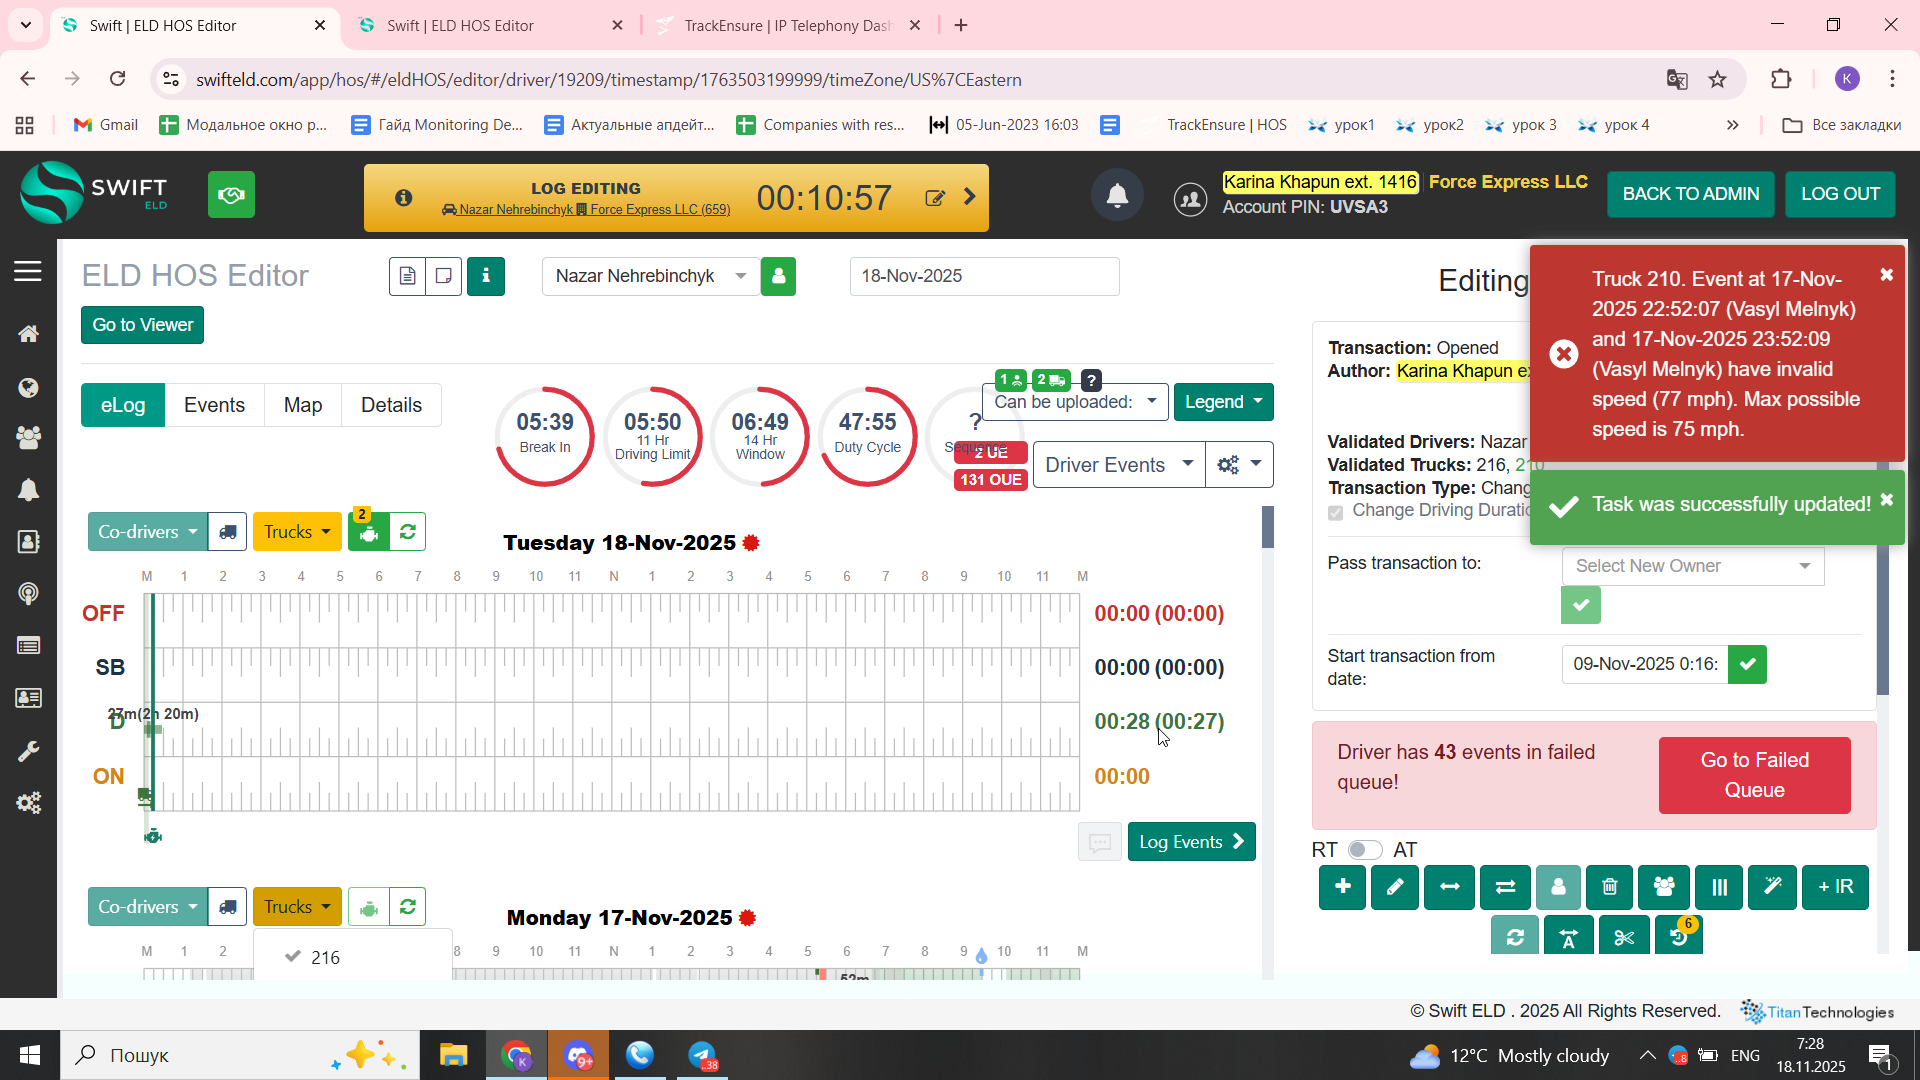1920x1080 pixels.
Task: Click the undo history icon with badge 6
Action: (x=1678, y=937)
